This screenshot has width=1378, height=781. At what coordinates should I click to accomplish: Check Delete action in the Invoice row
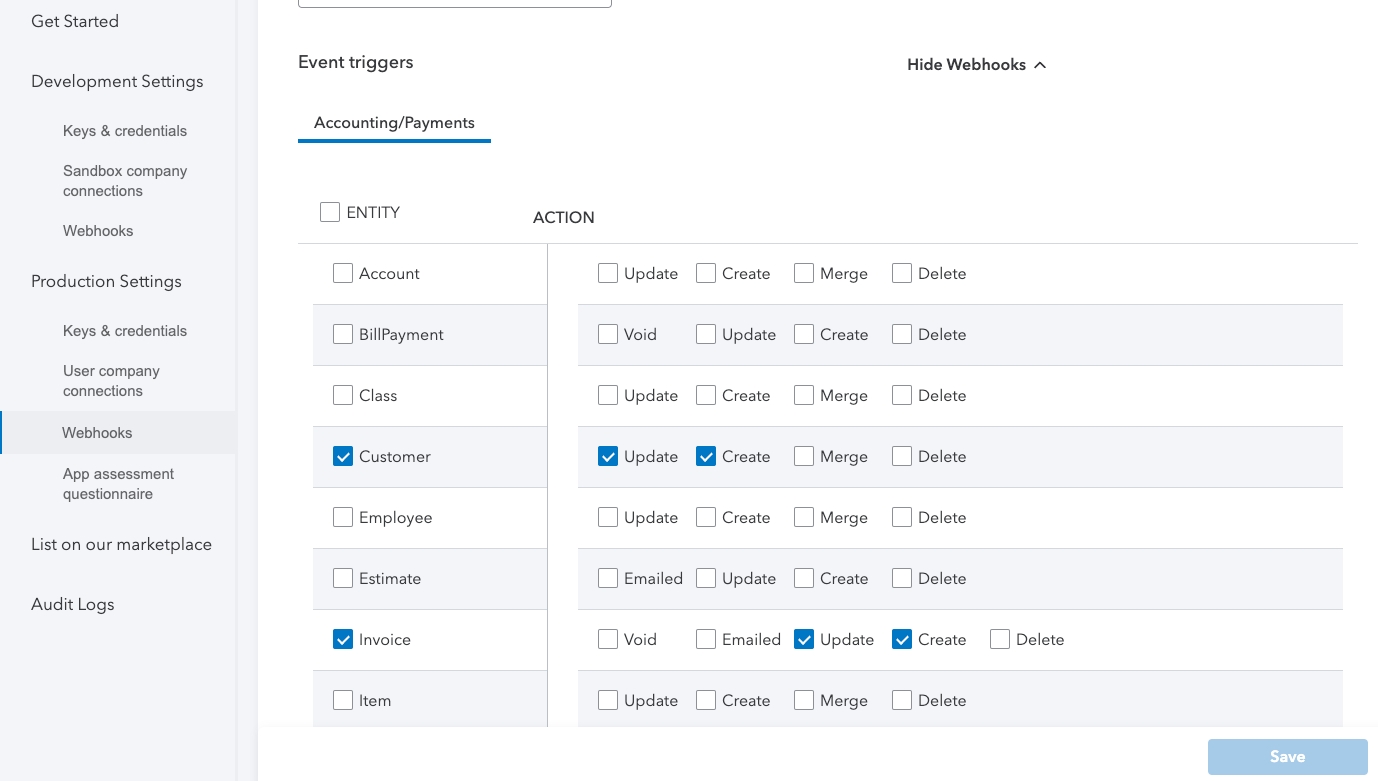[x=1000, y=639]
